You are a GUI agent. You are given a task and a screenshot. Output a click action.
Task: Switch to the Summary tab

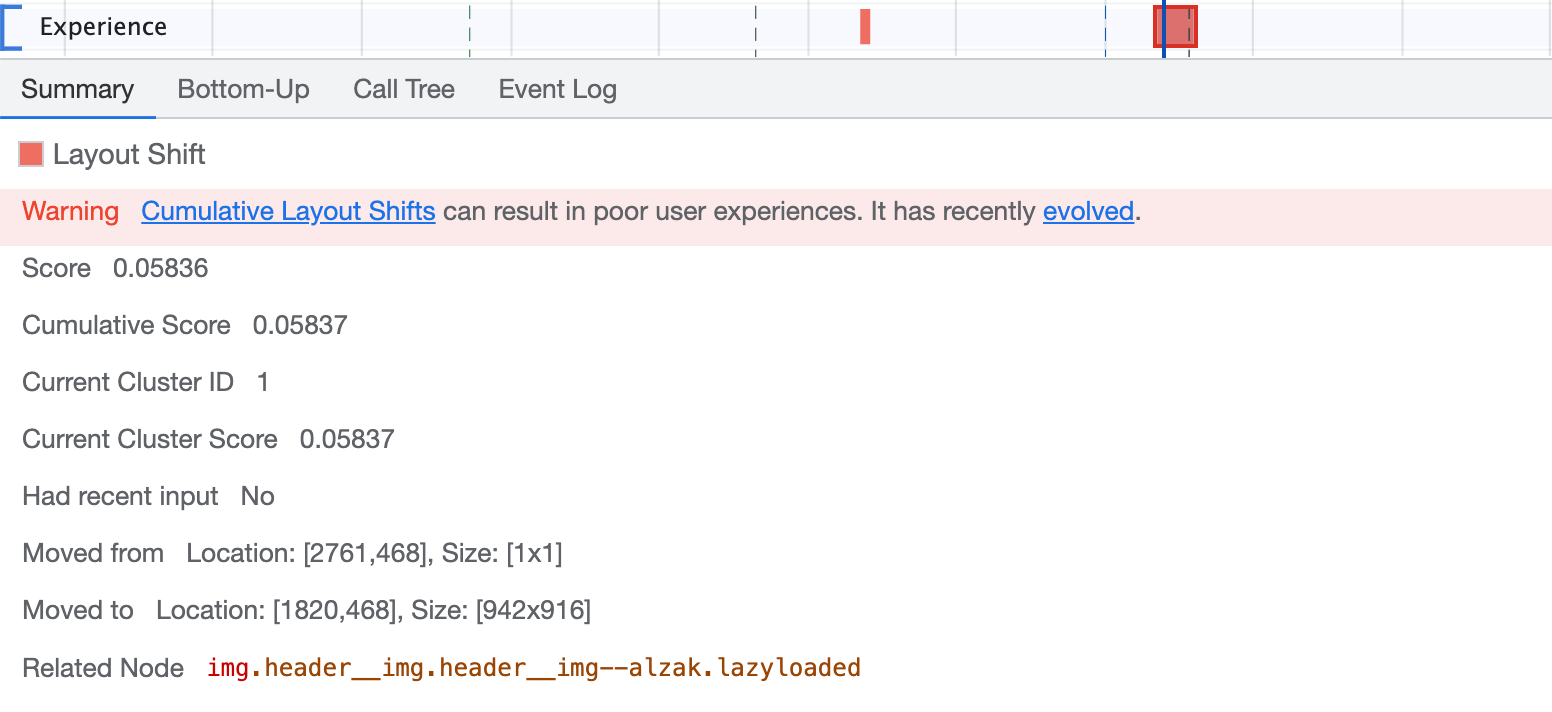(77, 90)
